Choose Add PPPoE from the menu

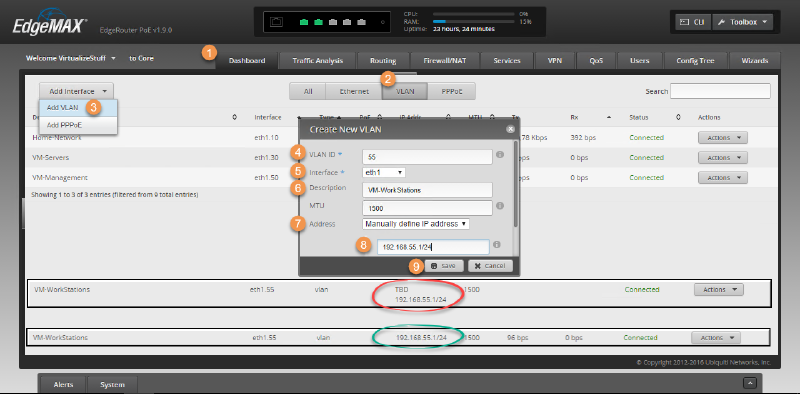[79, 125]
